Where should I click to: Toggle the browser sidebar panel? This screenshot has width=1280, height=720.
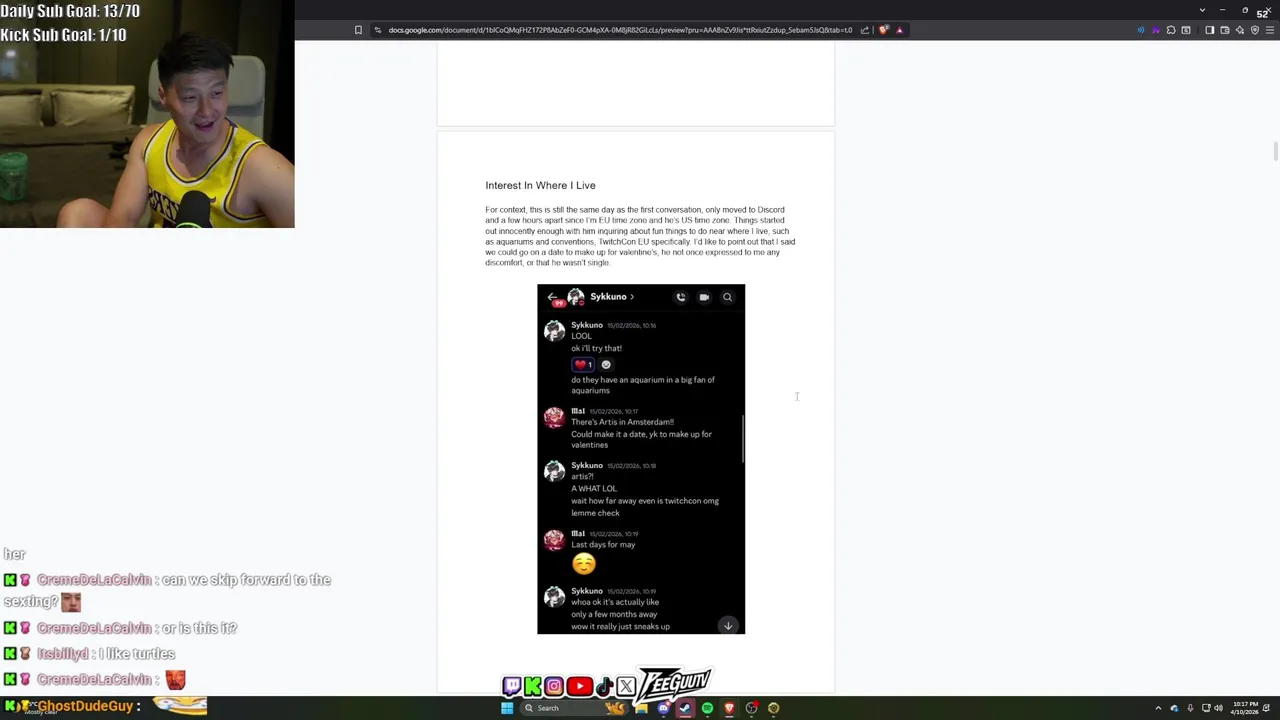pos(1210,30)
